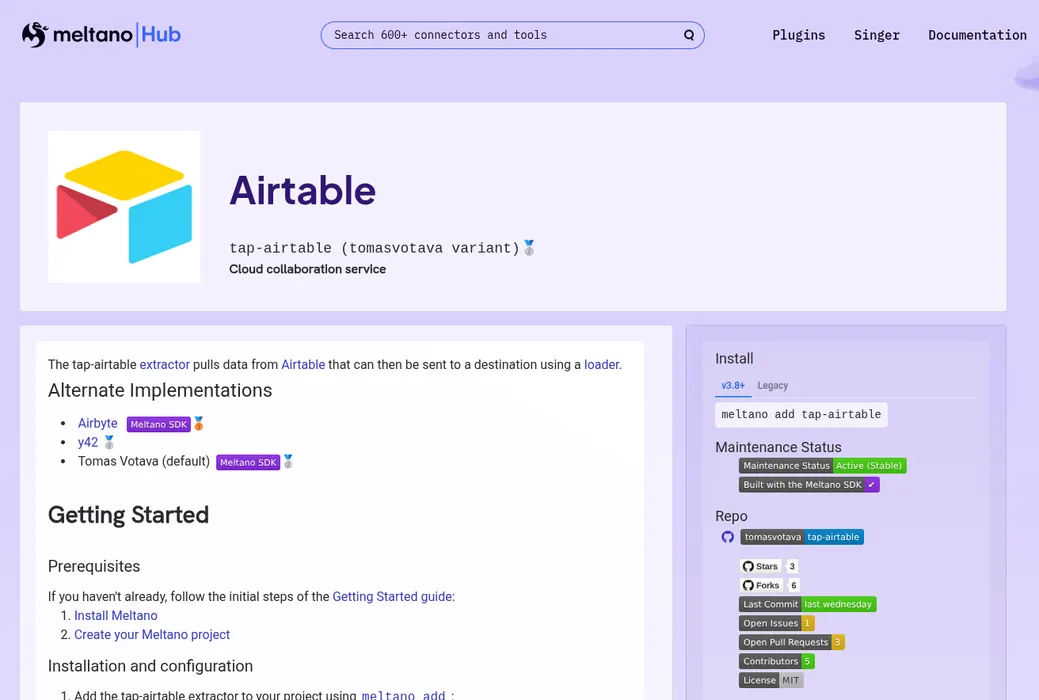Click the Install Meltano link
Image resolution: width=1039 pixels, height=700 pixels.
[x=115, y=615]
